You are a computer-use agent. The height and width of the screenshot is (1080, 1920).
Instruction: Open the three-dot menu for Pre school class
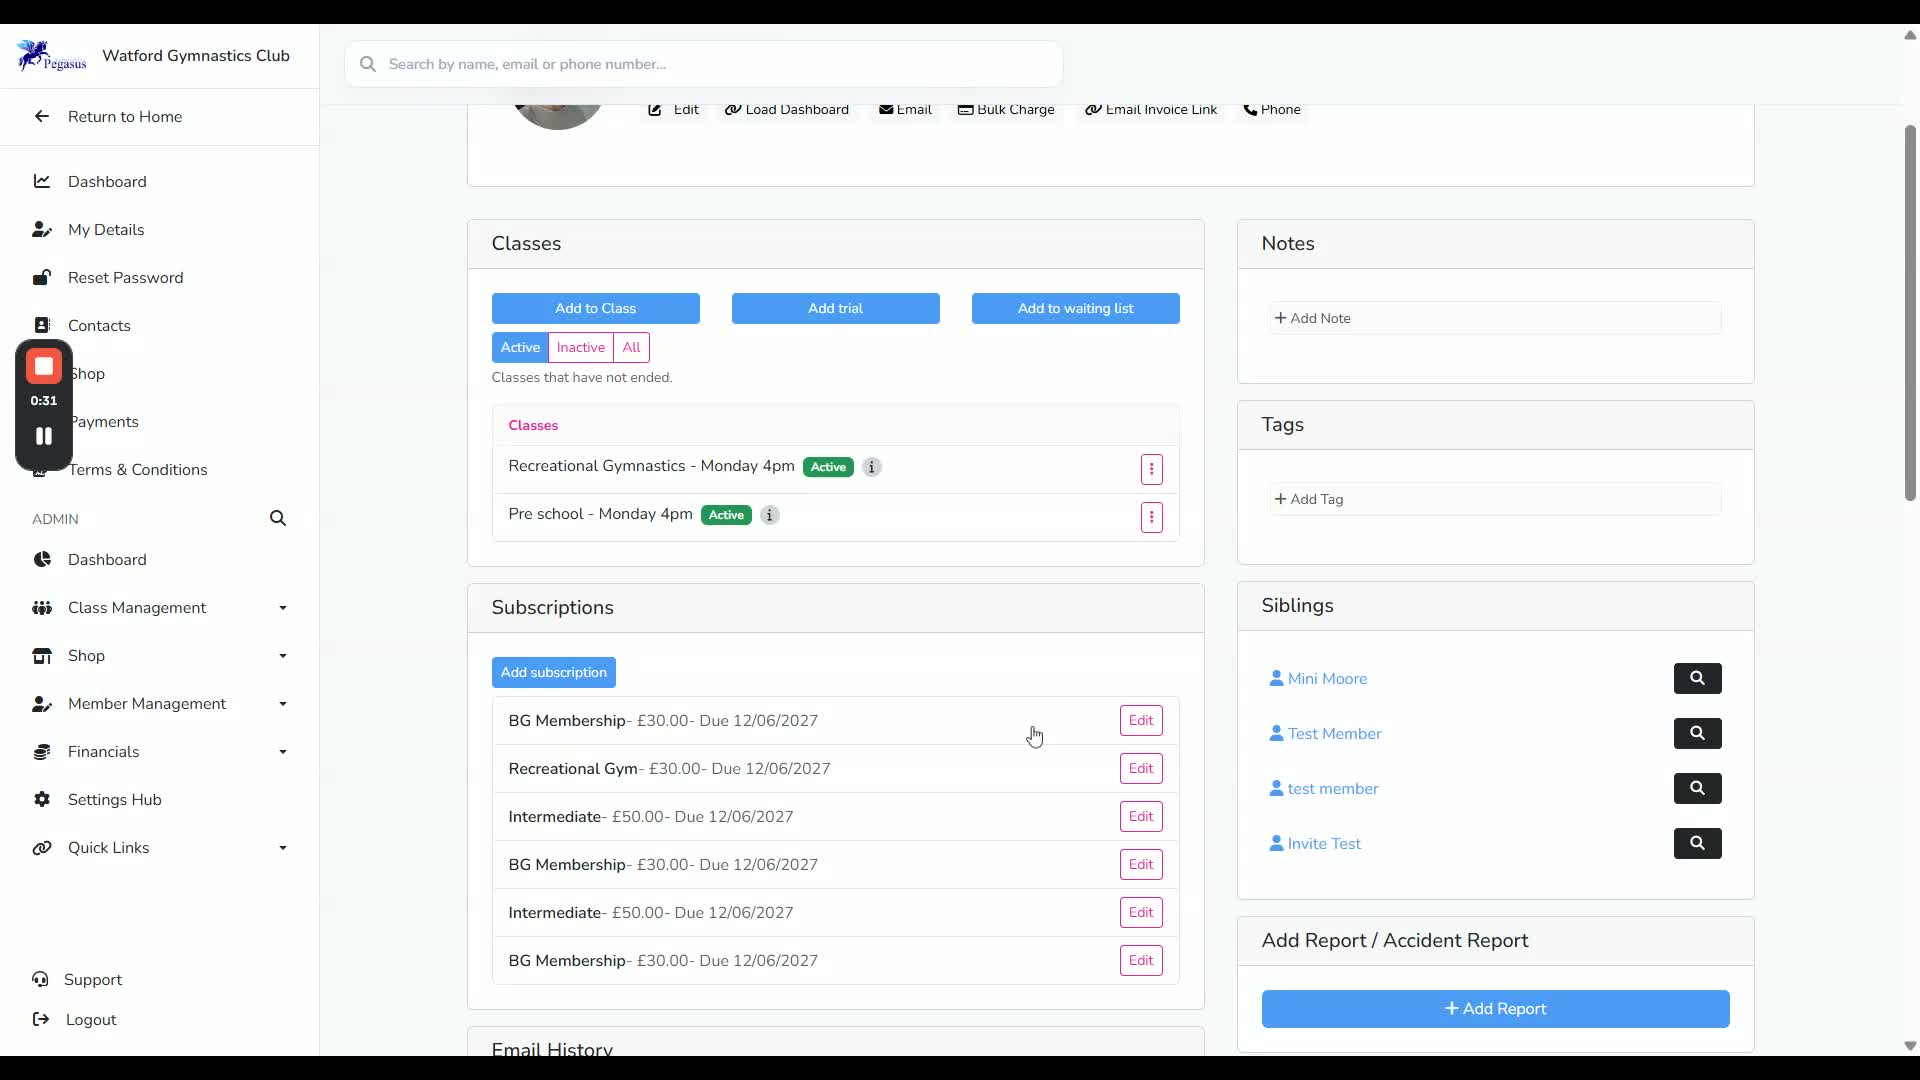click(x=1151, y=517)
